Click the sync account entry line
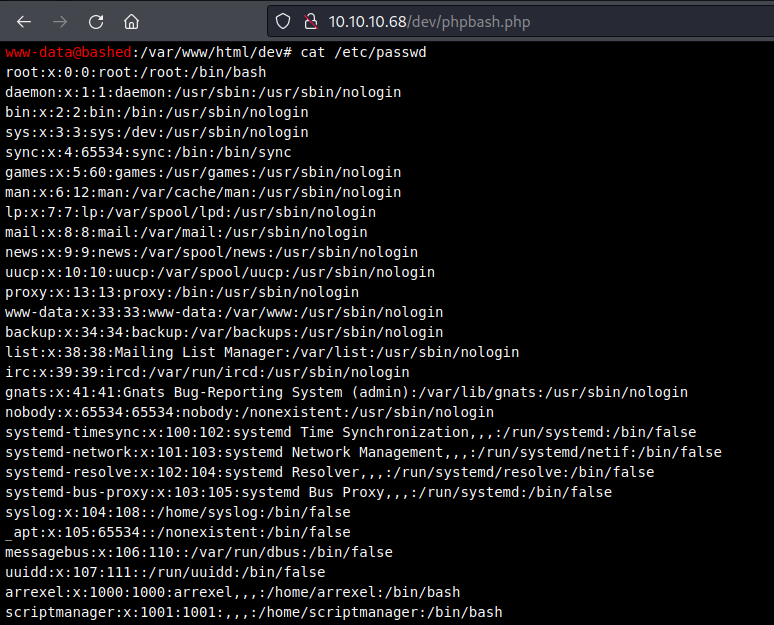 [x=148, y=152]
